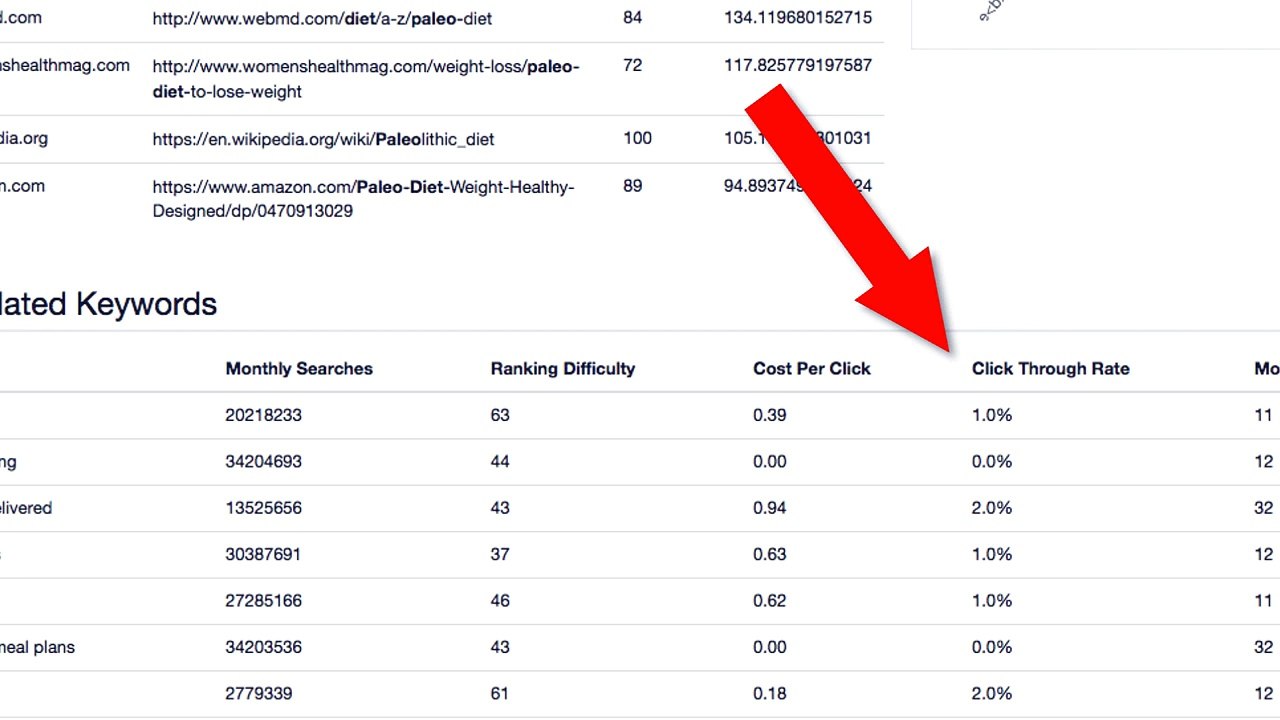Image resolution: width=1280 pixels, height=720 pixels.
Task: Select the 2779339 monthly searches cell
Action: [x=259, y=693]
